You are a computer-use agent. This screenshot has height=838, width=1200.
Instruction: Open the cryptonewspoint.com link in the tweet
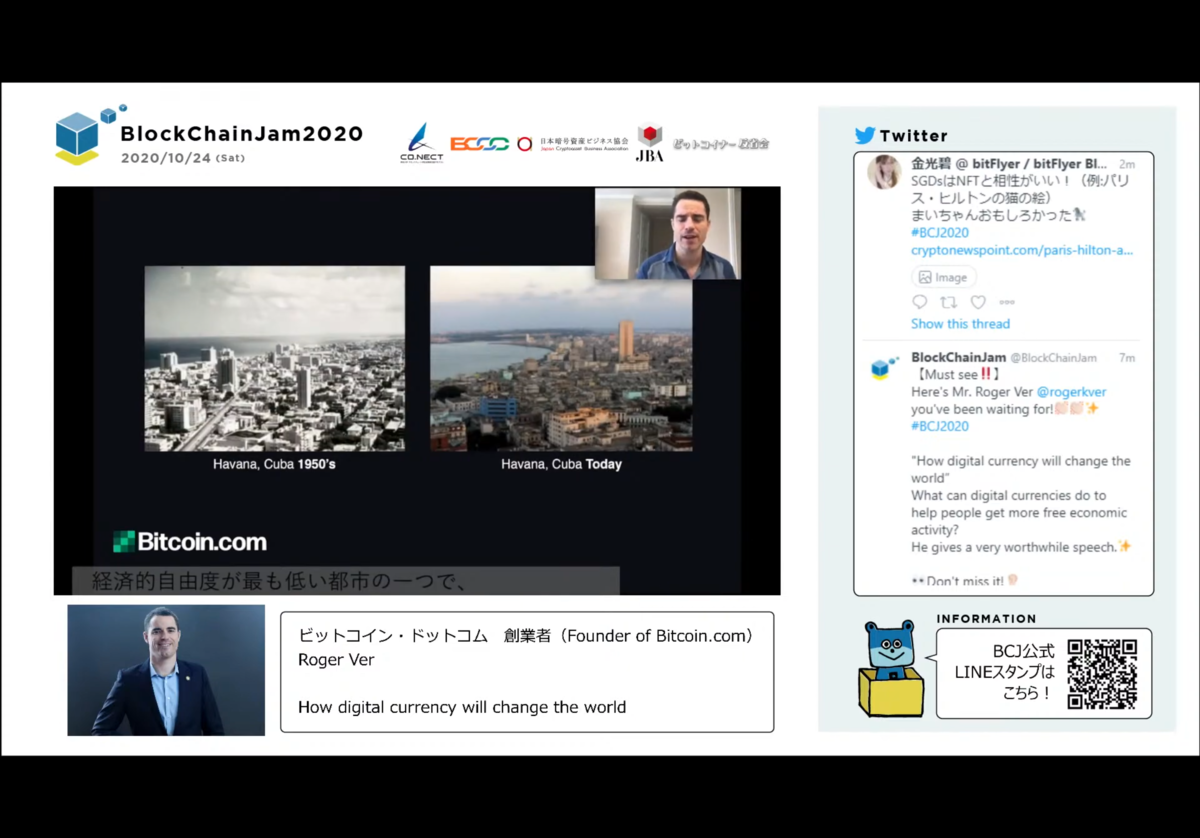pos(1022,250)
